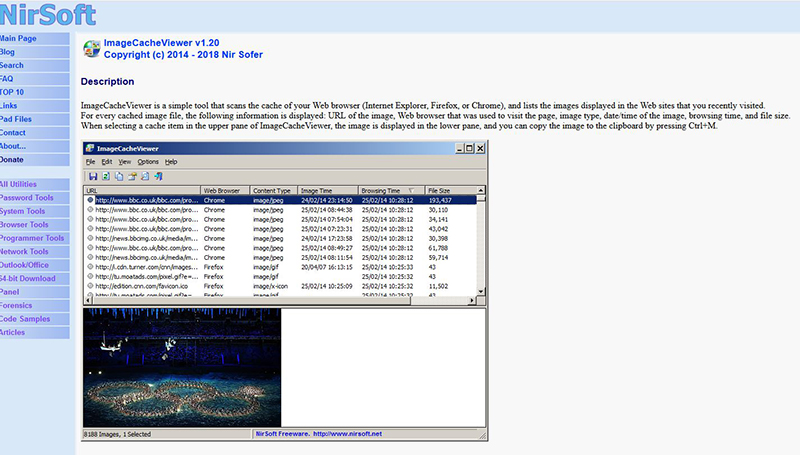Image resolution: width=800 pixels, height=455 pixels.
Task: Open the Properties toolbar icon
Action: 132,176
